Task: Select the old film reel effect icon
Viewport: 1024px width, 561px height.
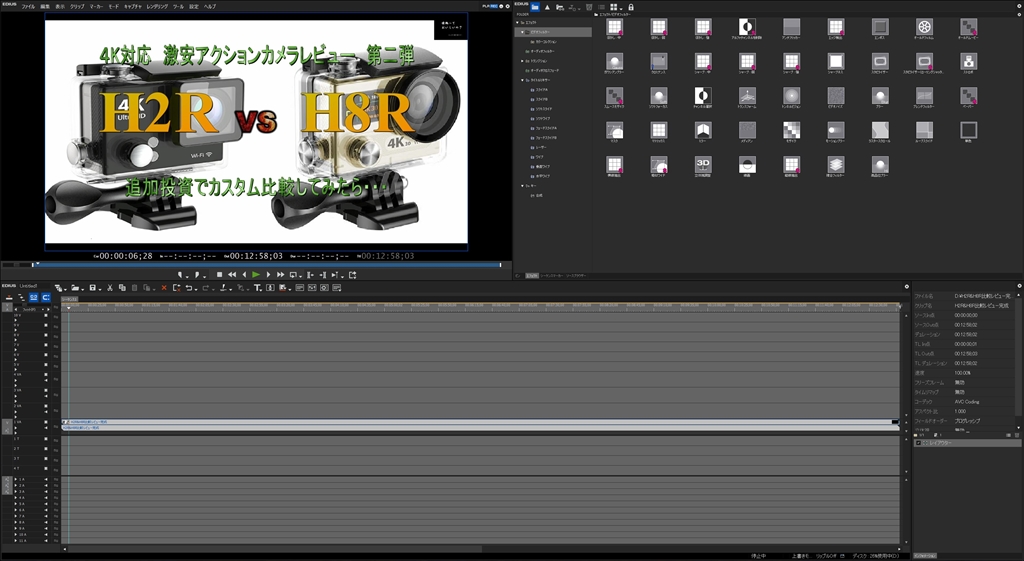Action: (x=924, y=27)
